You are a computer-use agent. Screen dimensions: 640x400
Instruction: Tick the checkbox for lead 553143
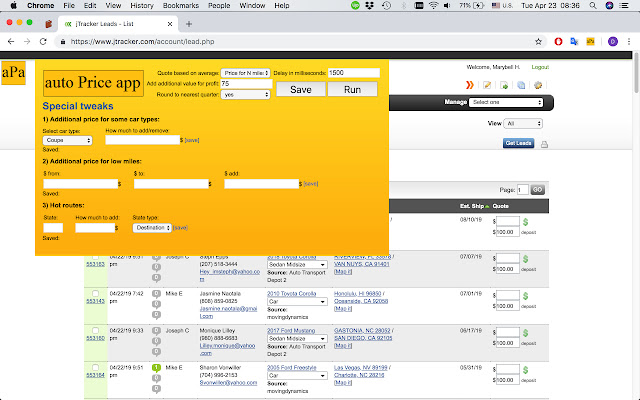(96, 292)
